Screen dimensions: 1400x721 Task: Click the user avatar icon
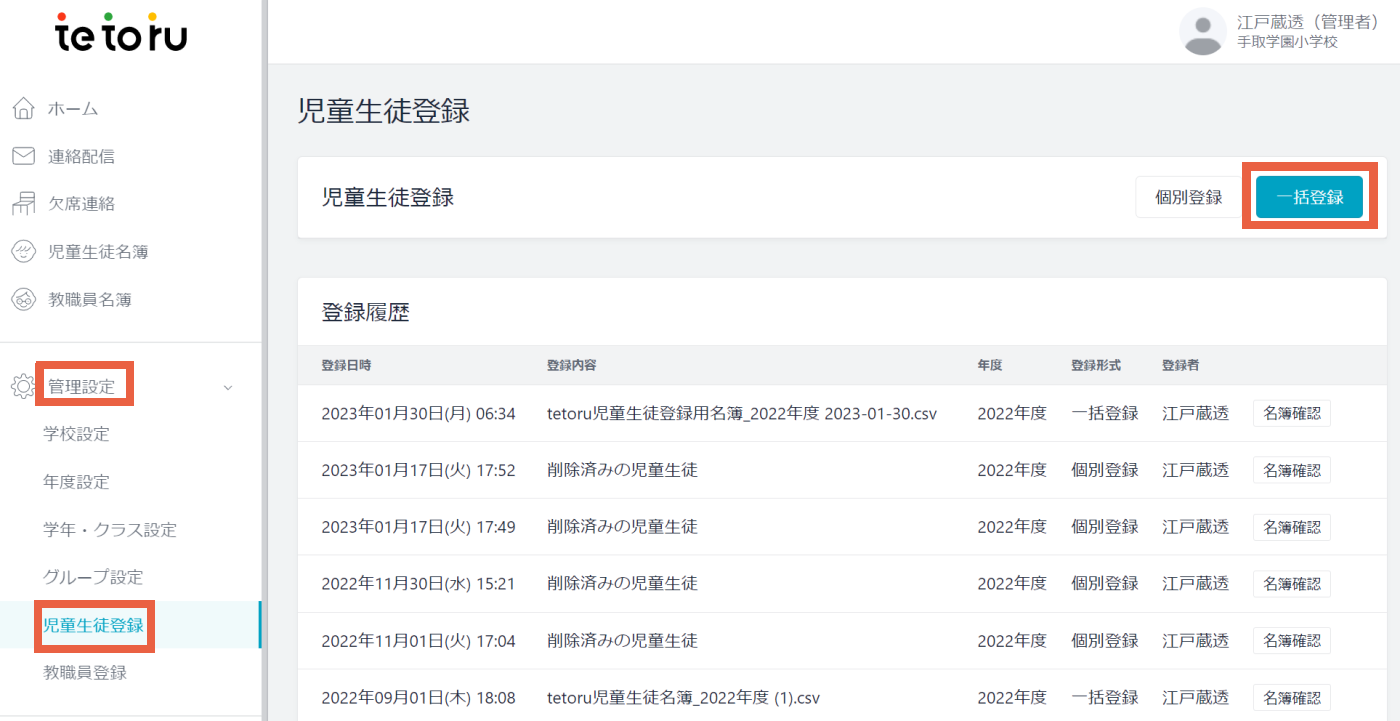(x=1203, y=31)
